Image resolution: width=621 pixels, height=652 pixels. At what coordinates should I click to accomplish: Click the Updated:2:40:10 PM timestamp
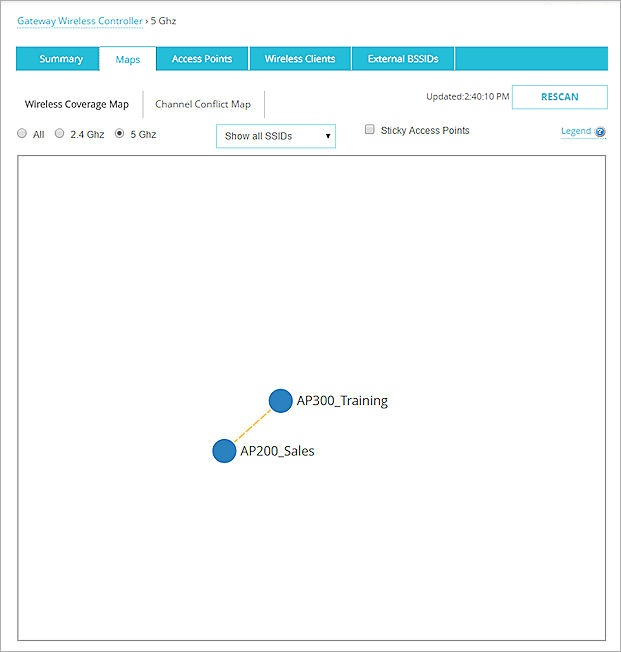468,96
